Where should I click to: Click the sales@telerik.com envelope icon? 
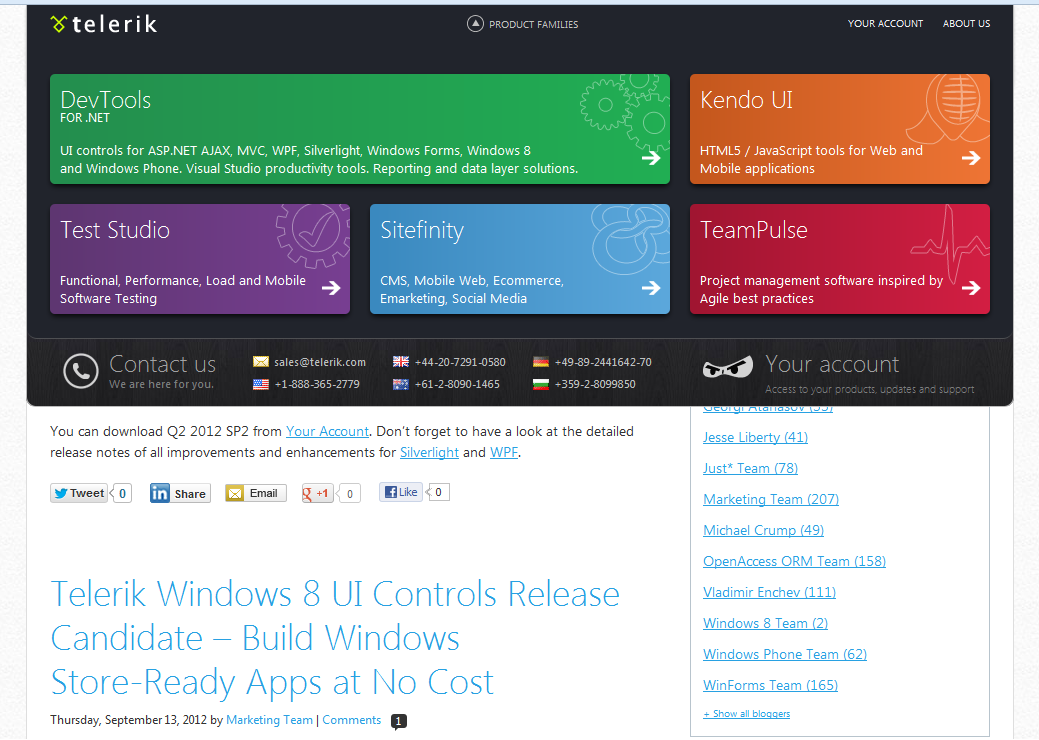click(x=261, y=362)
